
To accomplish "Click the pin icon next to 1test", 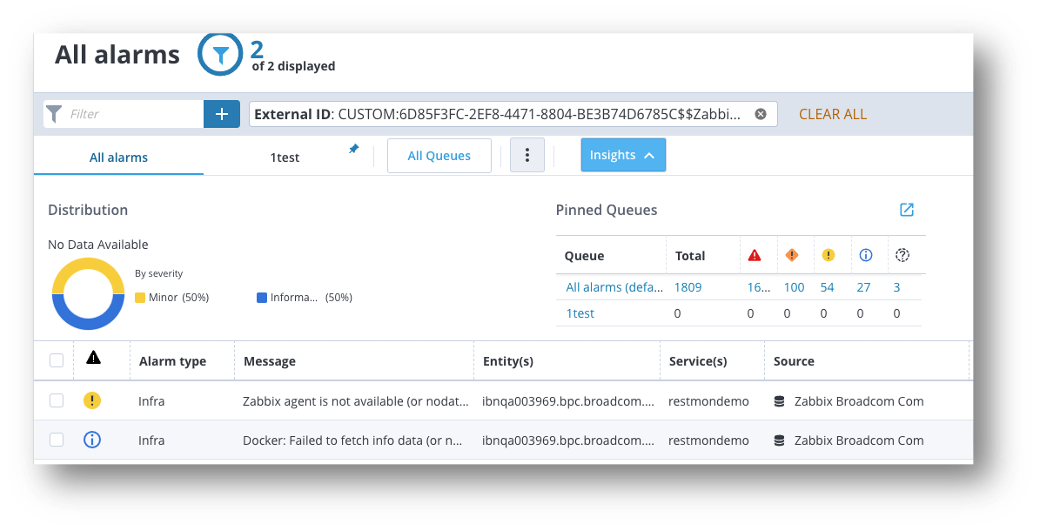I will pyautogui.click(x=354, y=148).
